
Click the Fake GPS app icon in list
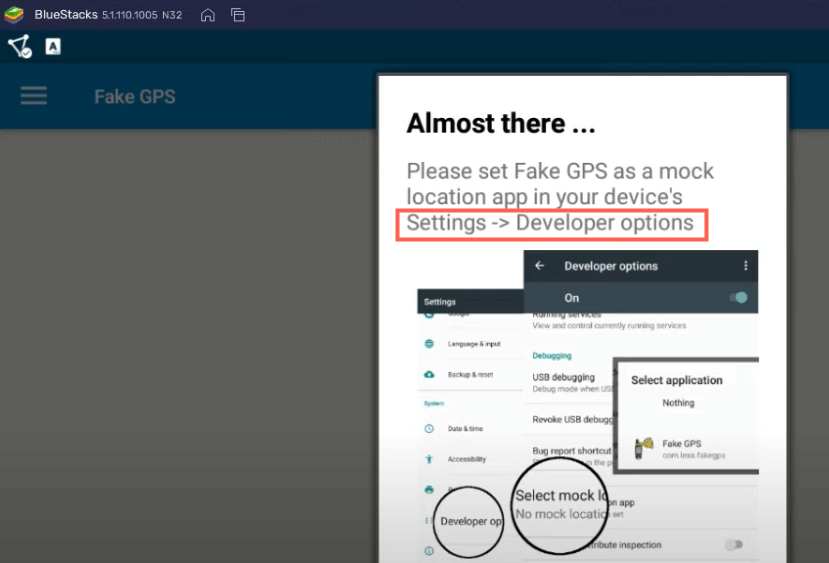point(645,448)
